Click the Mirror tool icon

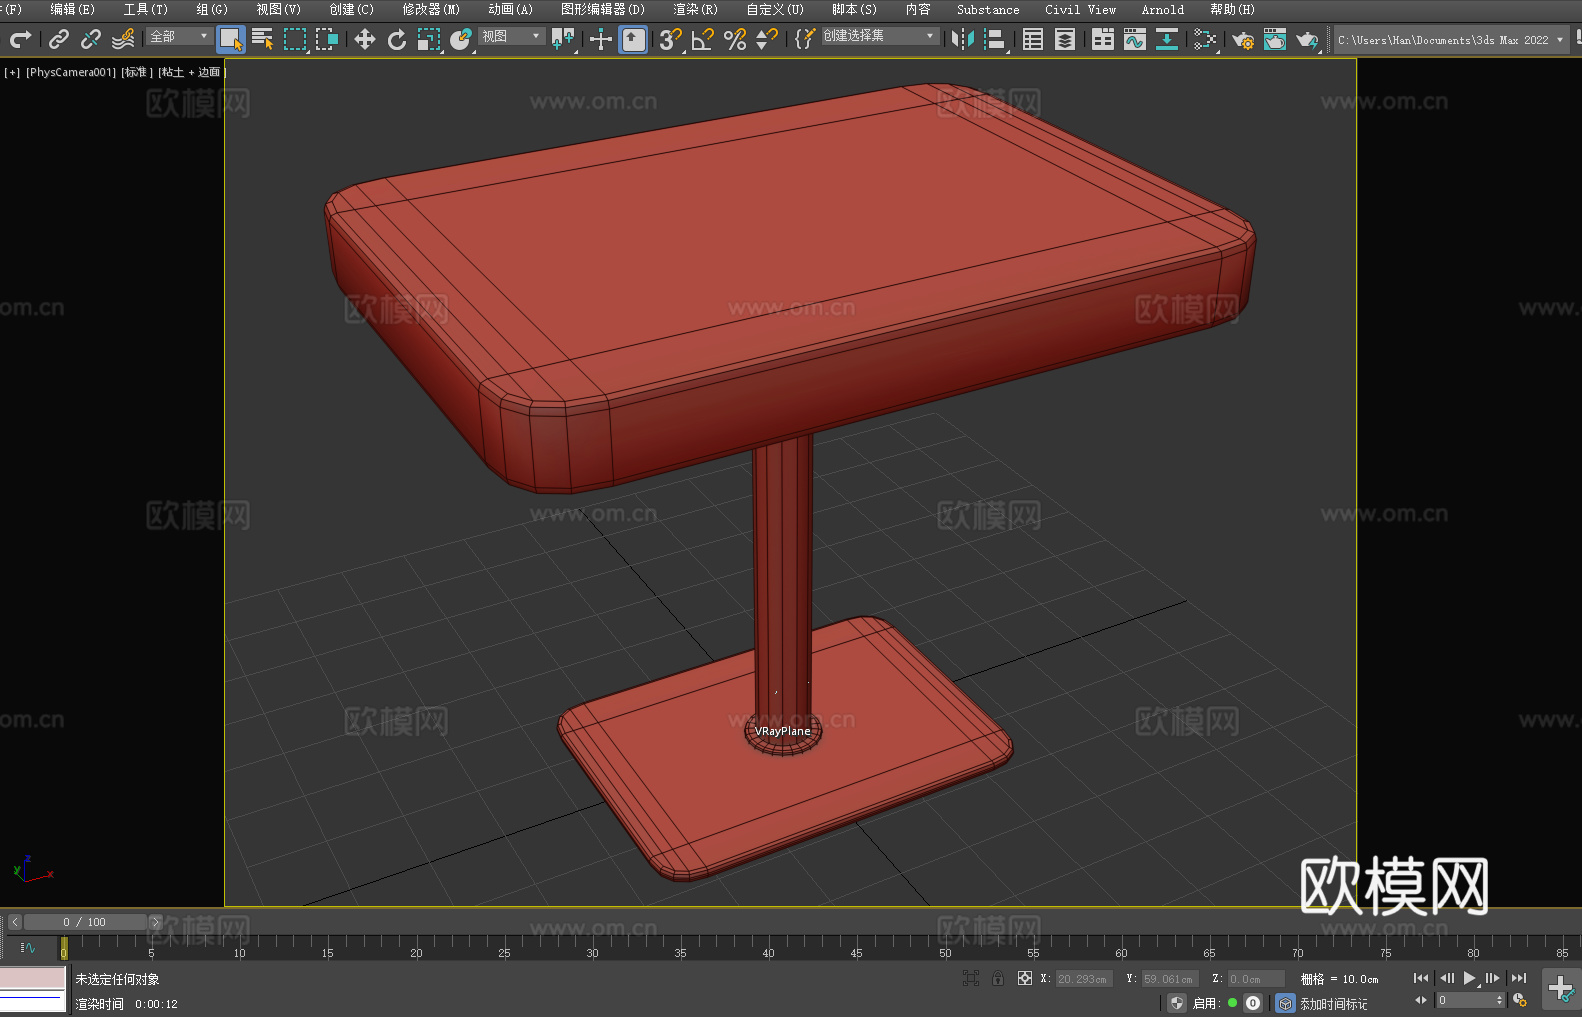pos(962,39)
